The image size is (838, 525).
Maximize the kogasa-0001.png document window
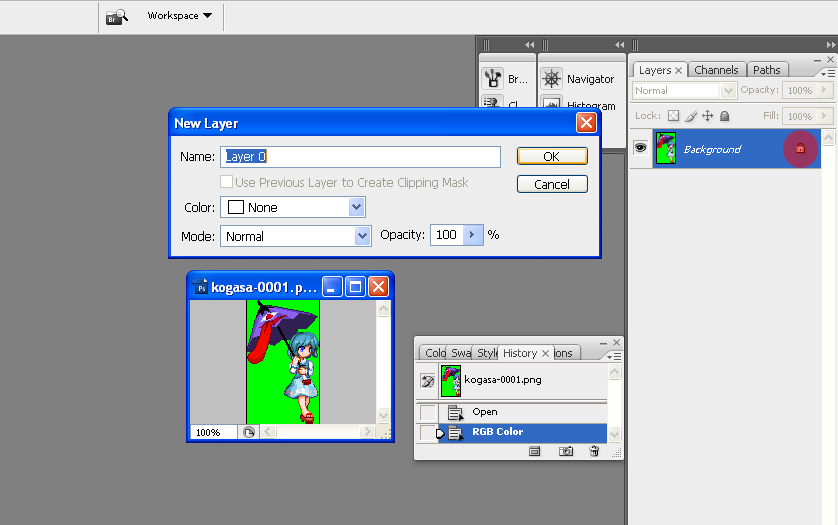355,287
